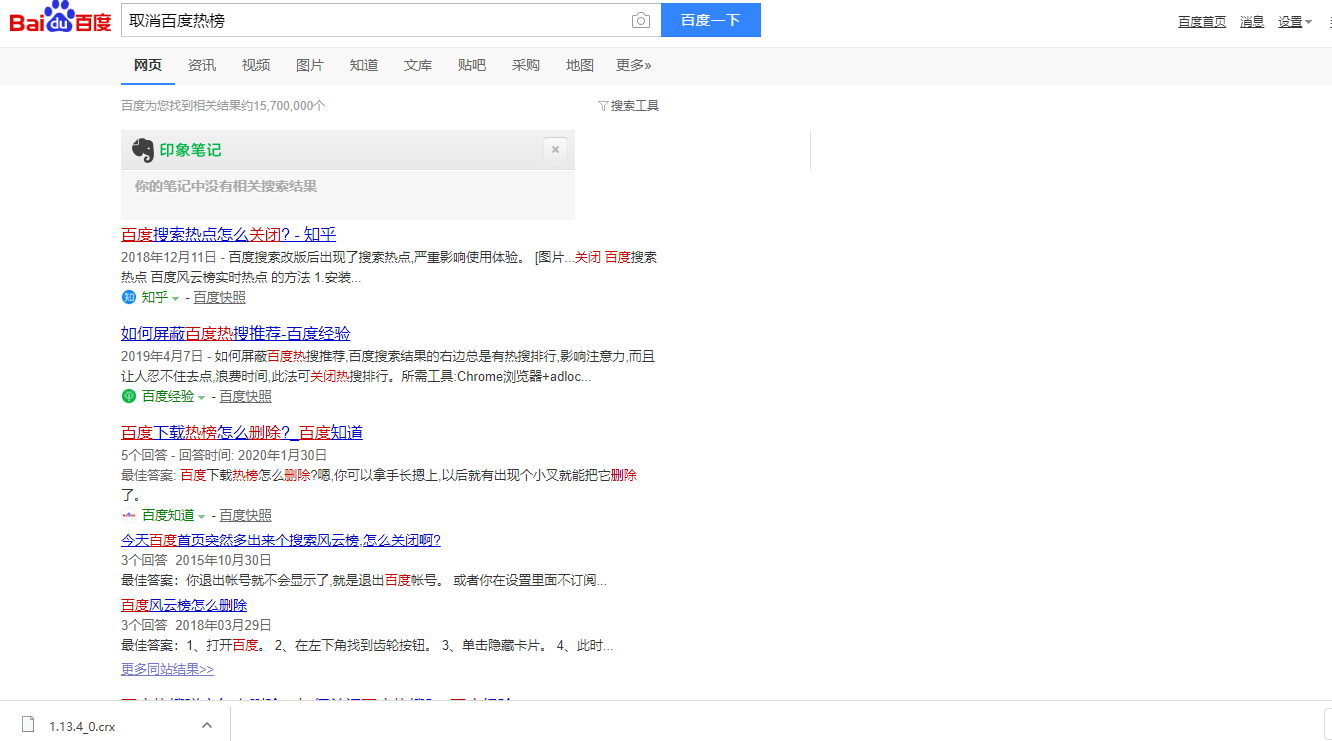Switch to the 视频 tab
Image resolution: width=1332 pixels, height=741 pixels.
256,65
